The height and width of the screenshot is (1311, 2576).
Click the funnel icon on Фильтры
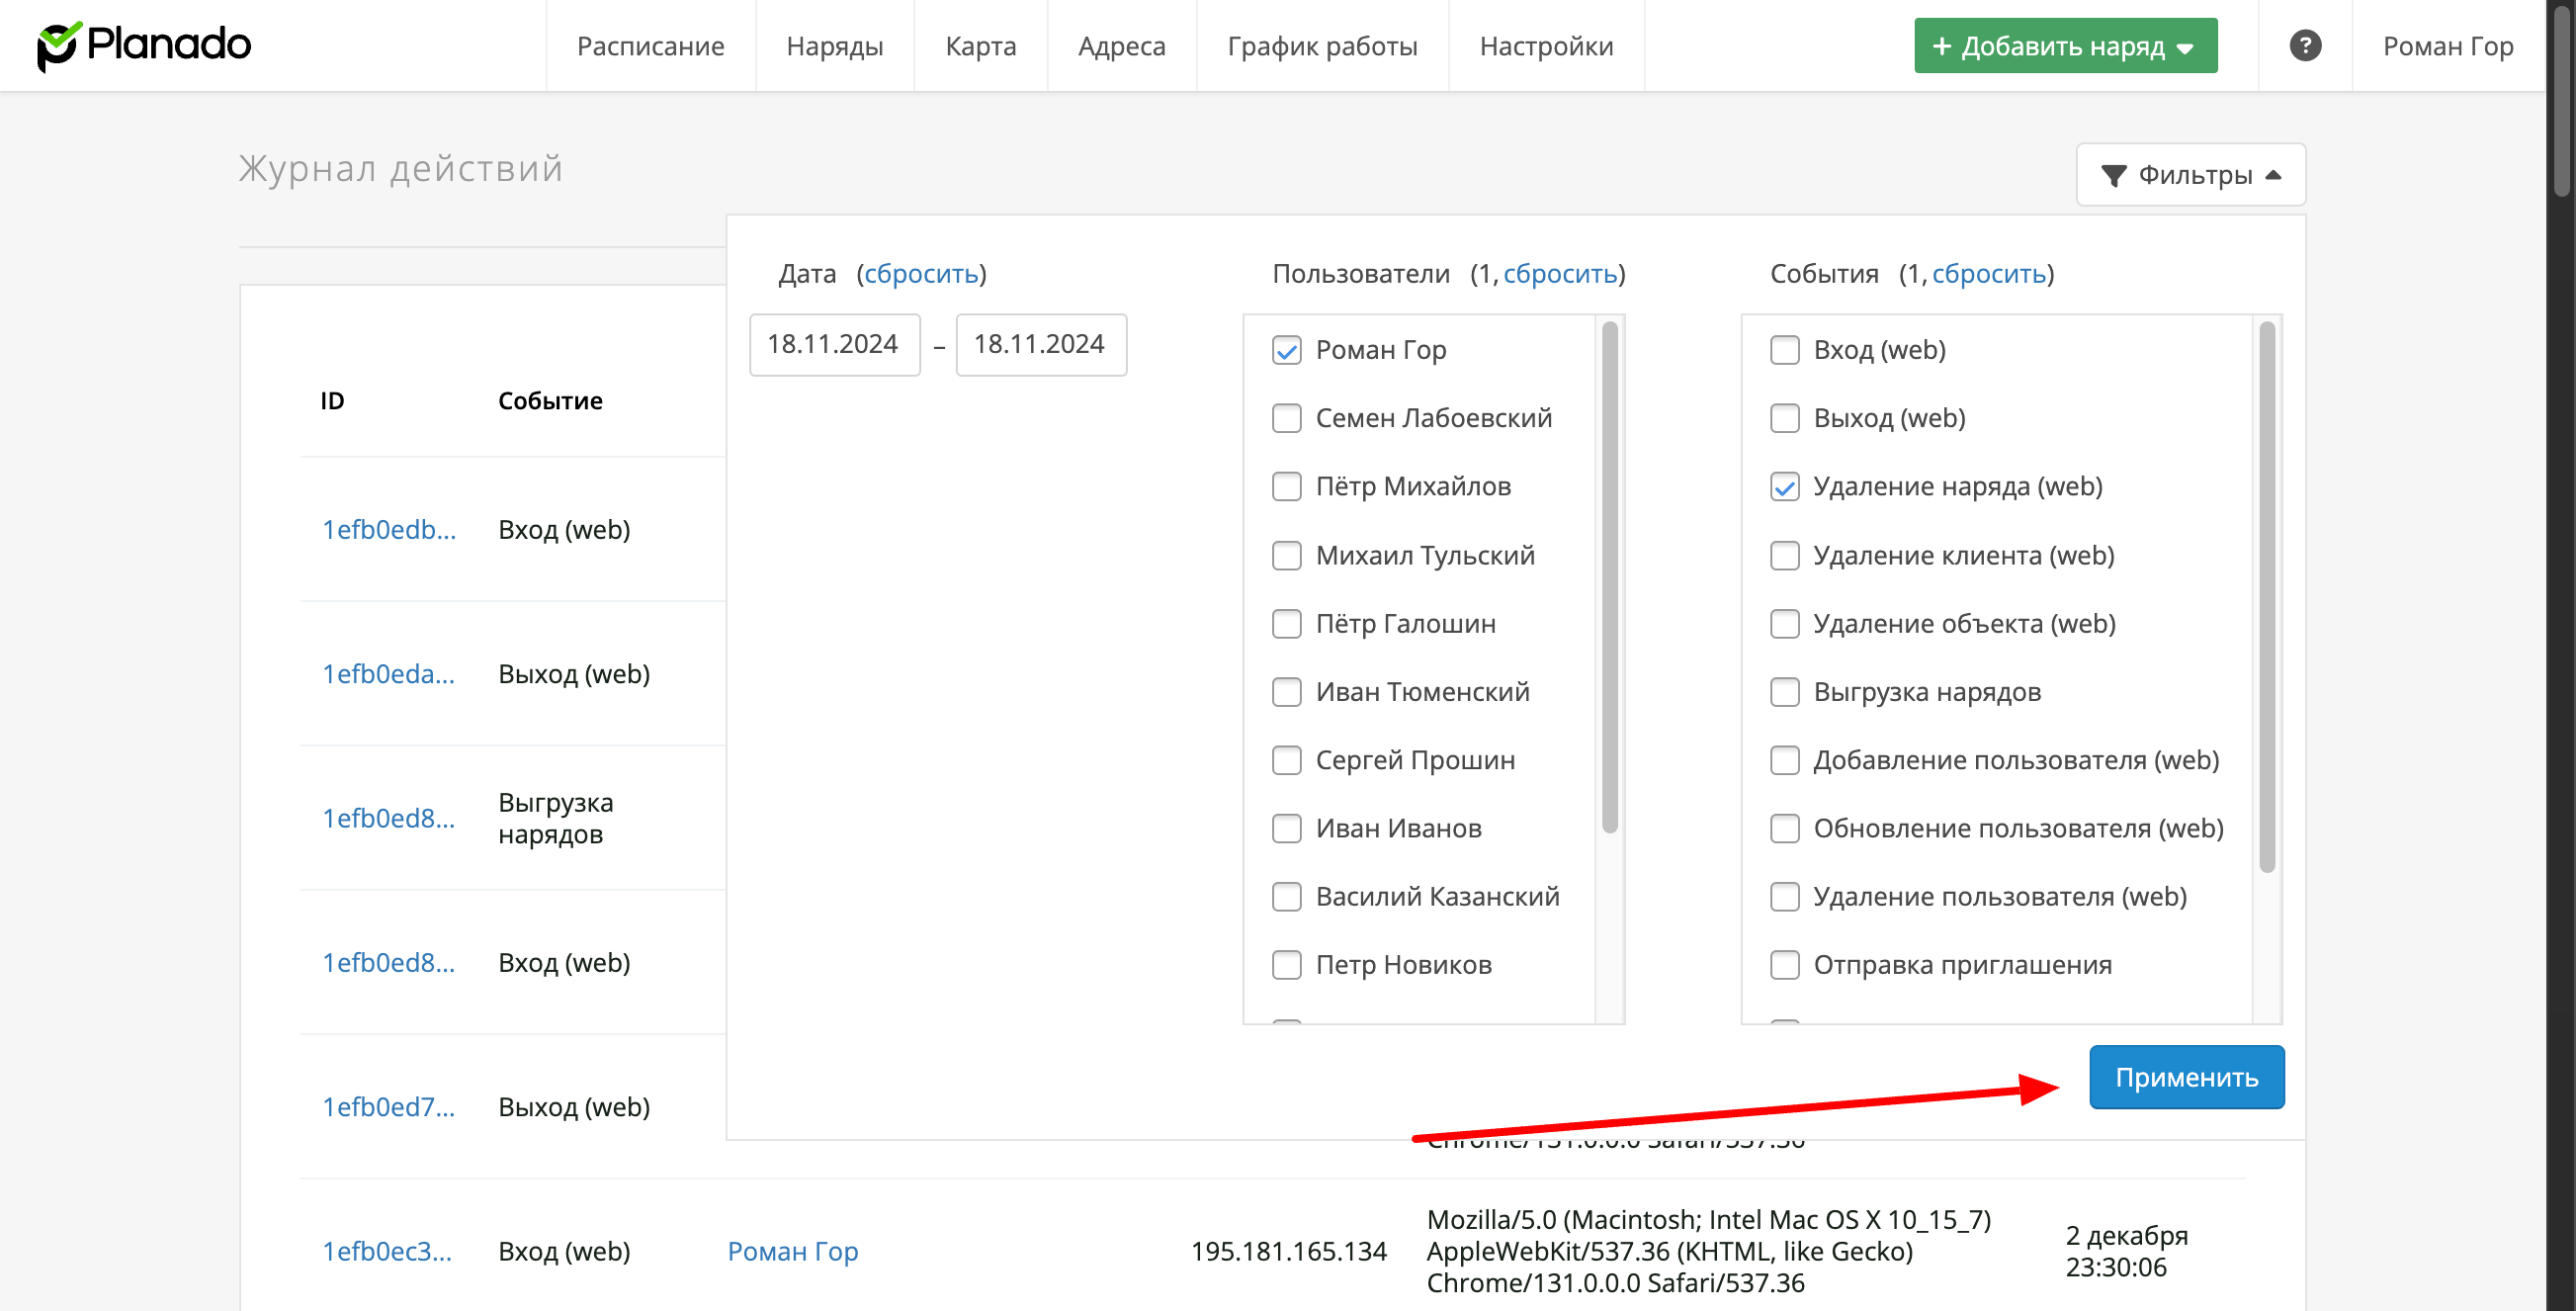(x=2113, y=176)
